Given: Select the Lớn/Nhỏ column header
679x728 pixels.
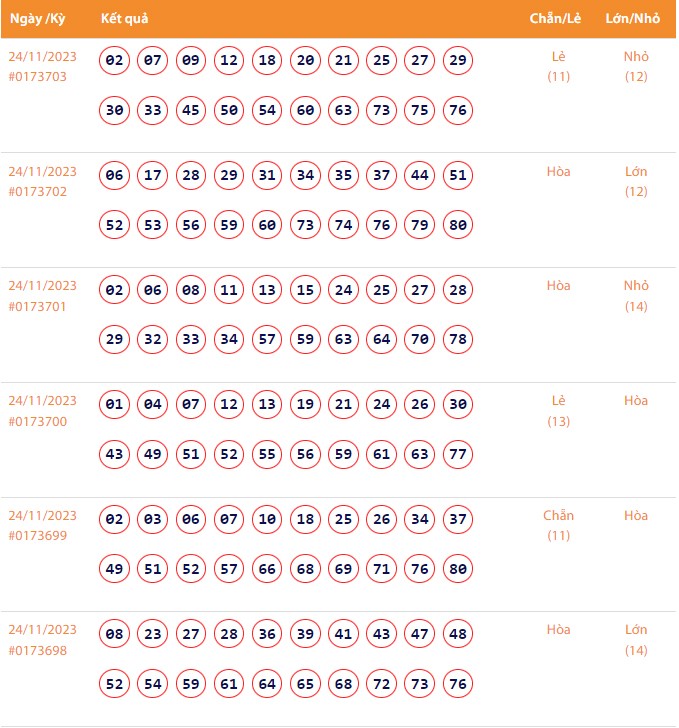Looking at the screenshot, I should (x=632, y=20).
